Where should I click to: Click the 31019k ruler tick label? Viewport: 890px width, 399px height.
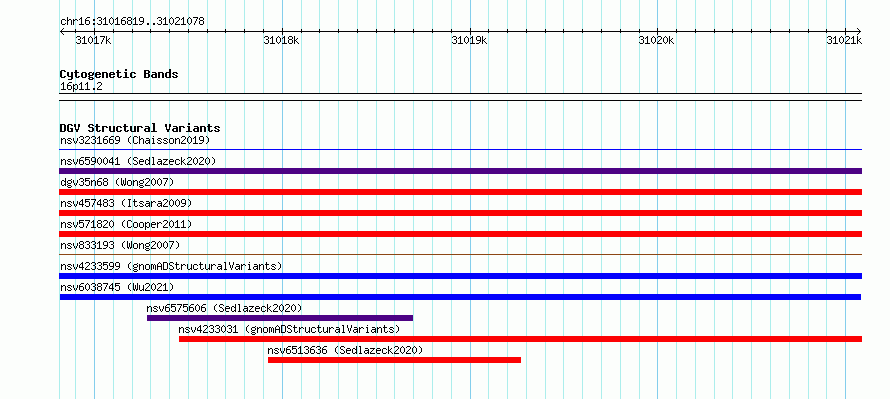(x=469, y=40)
